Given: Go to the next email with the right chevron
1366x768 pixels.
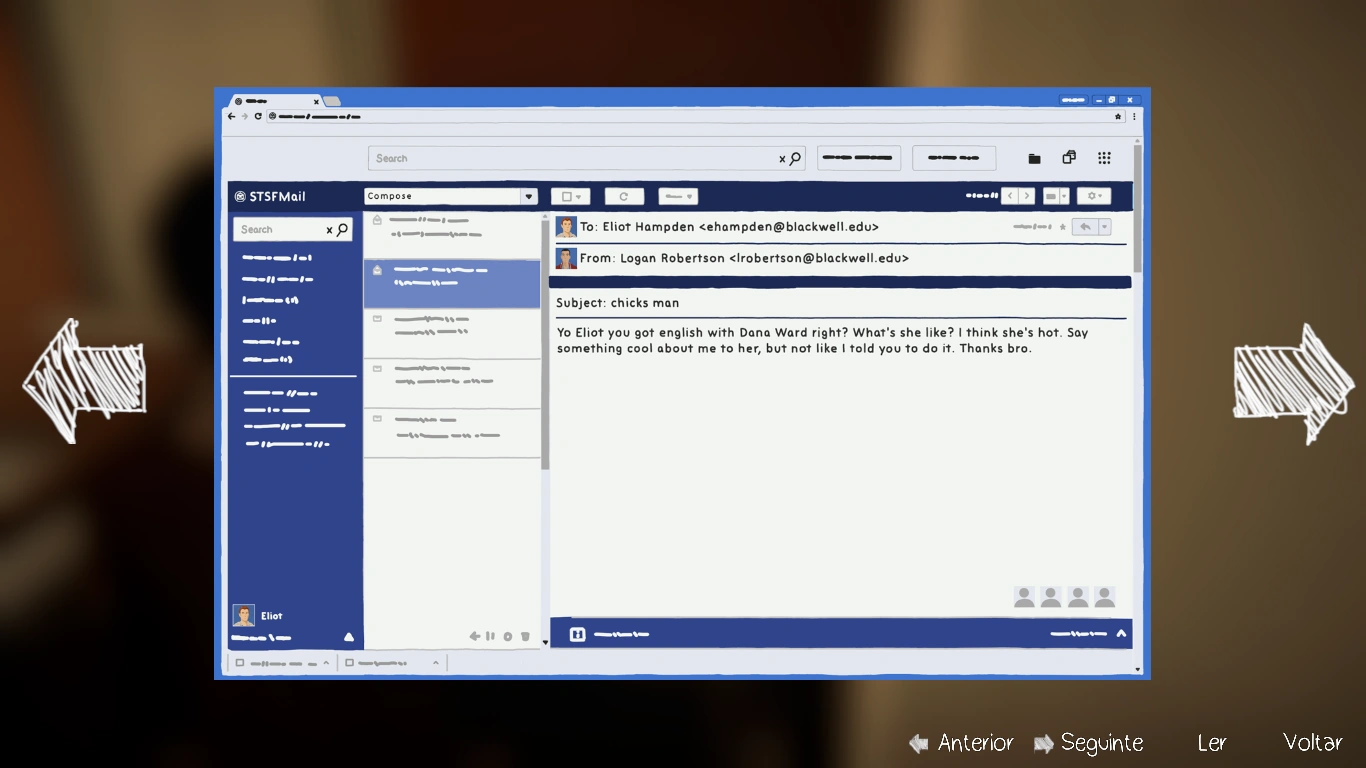Looking at the screenshot, I should click(1028, 196).
